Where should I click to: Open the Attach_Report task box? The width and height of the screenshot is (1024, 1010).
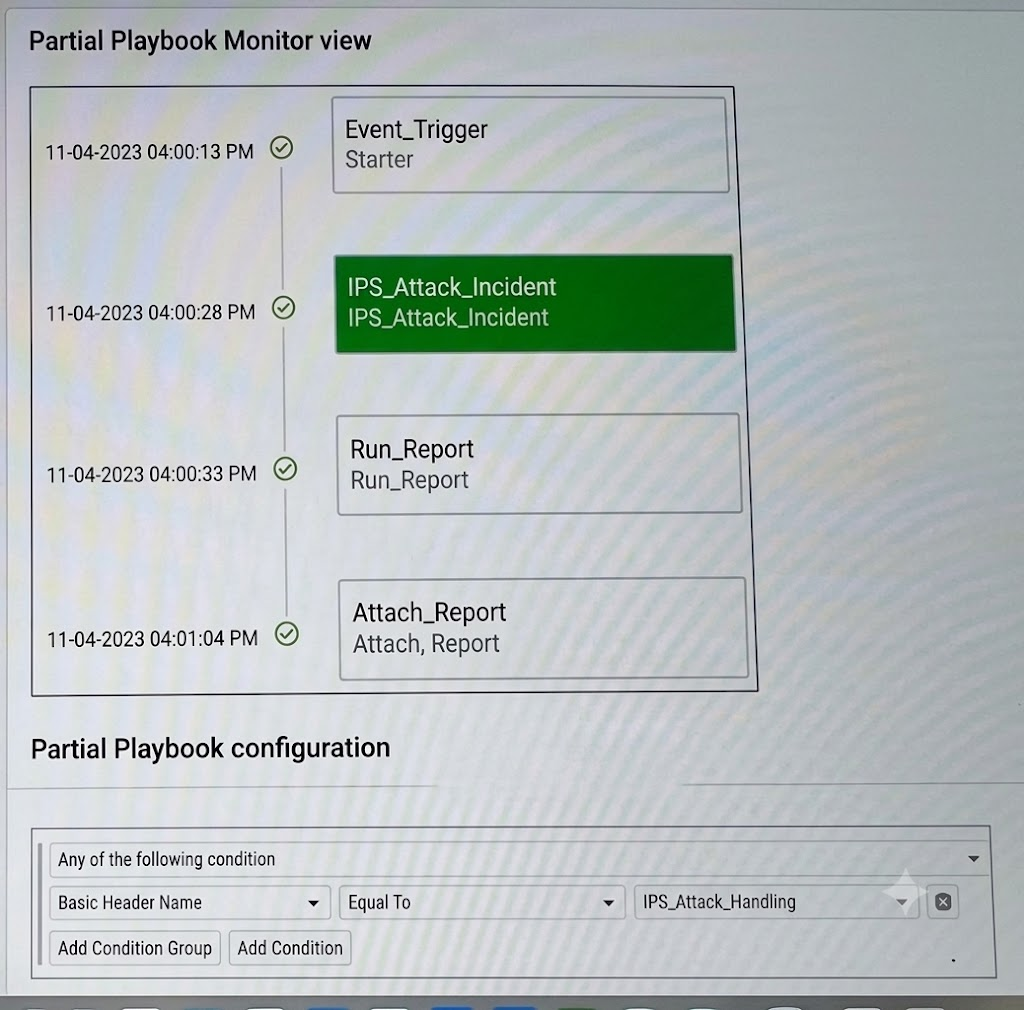543,629
